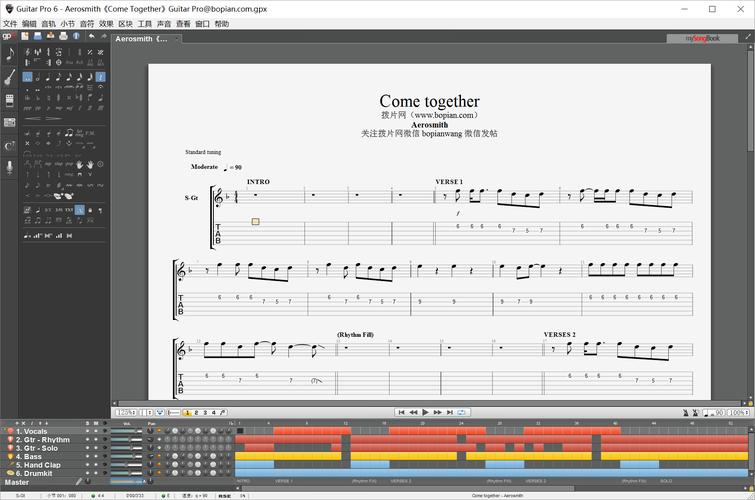This screenshot has height=500, width=755.
Task: Open the mastering panel icon
Action: pyautogui.click(x=9, y=122)
